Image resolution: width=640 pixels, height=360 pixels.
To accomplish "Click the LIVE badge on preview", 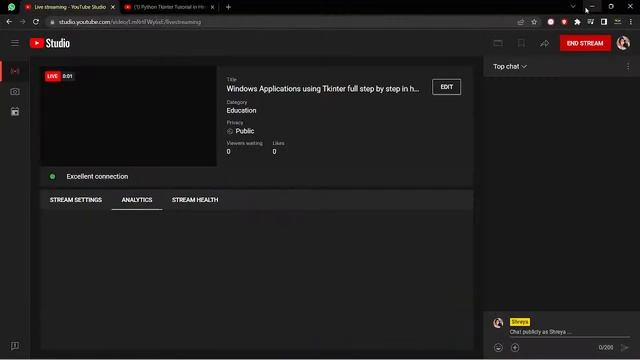I will [52, 76].
